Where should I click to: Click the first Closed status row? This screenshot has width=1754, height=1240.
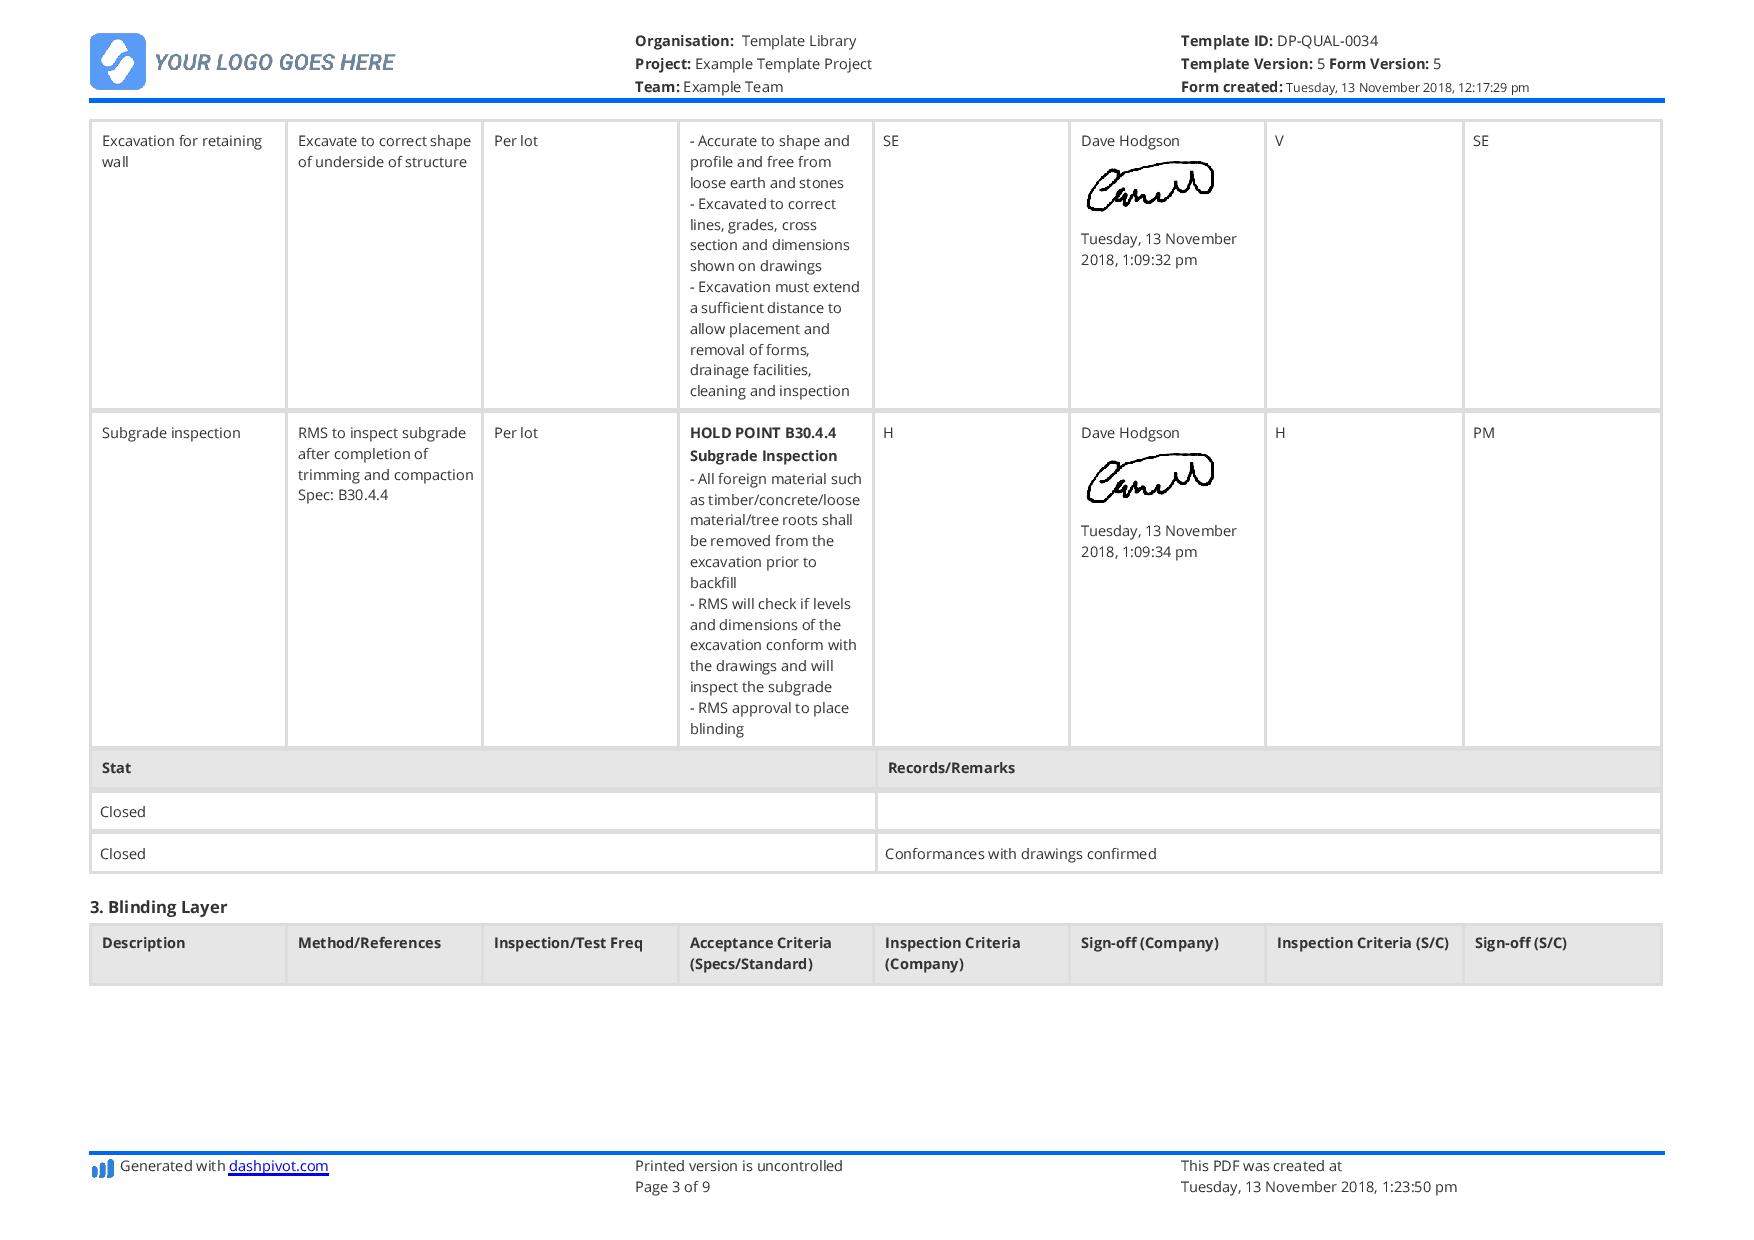(483, 812)
